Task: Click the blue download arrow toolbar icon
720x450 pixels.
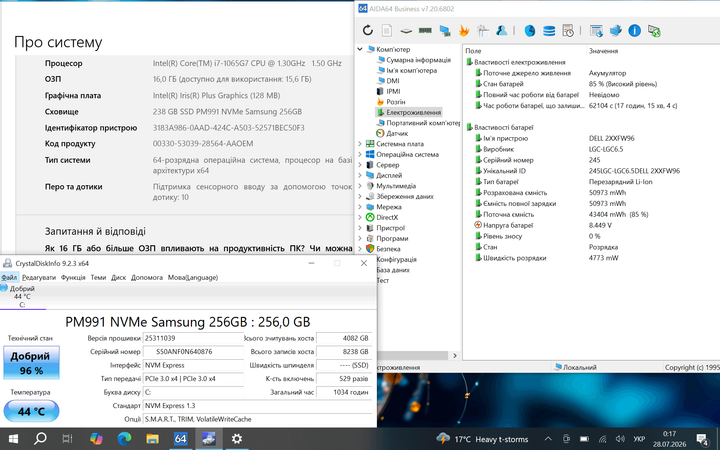Action: tap(615, 31)
